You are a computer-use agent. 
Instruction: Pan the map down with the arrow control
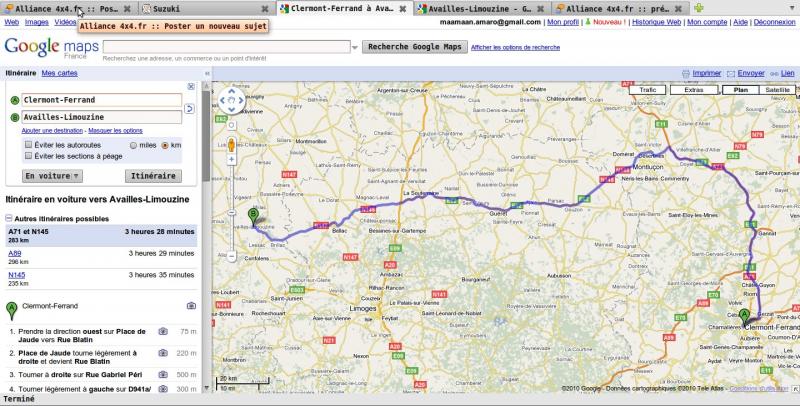click(x=232, y=109)
